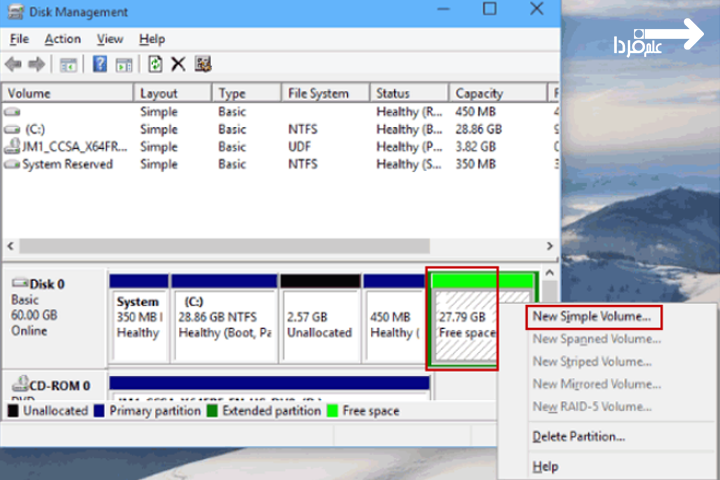Sort by the Layout column header
Image resolution: width=720 pixels, height=480 pixels.
click(x=173, y=93)
